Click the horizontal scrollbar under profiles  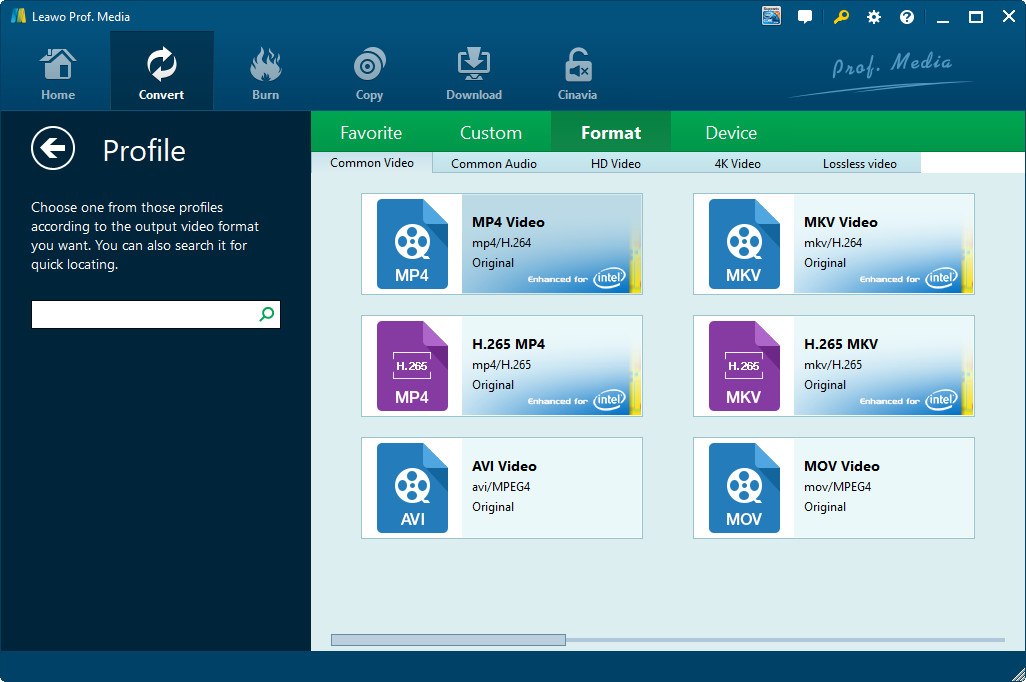pos(448,640)
